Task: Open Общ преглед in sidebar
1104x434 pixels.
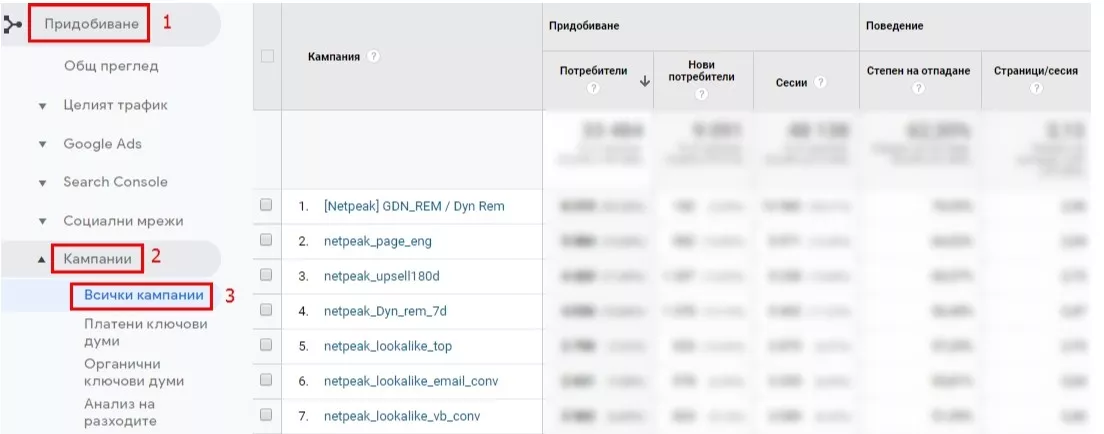Action: [x=111, y=66]
